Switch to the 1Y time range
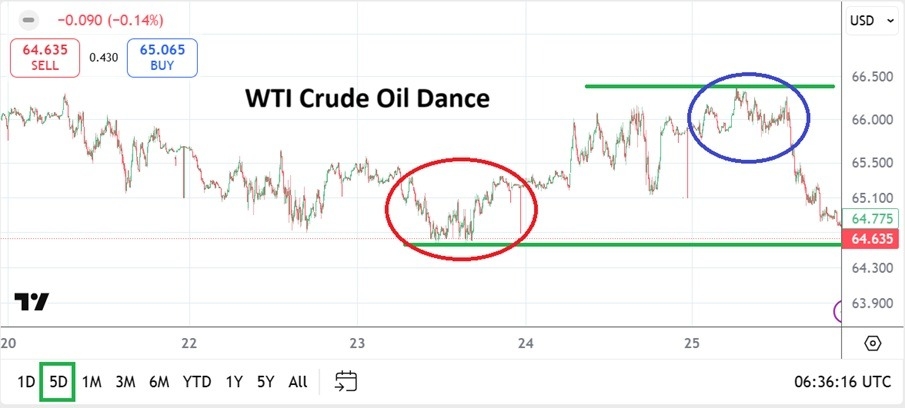This screenshot has width=905, height=408. 234,381
